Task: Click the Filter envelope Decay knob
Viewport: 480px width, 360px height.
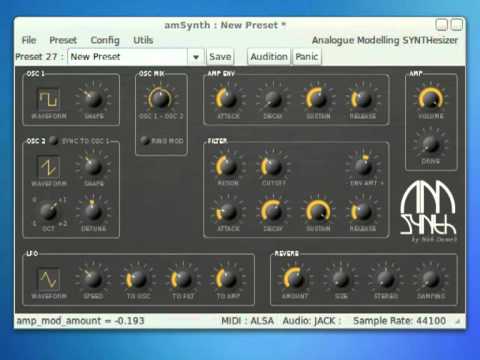Action: pos(273,211)
